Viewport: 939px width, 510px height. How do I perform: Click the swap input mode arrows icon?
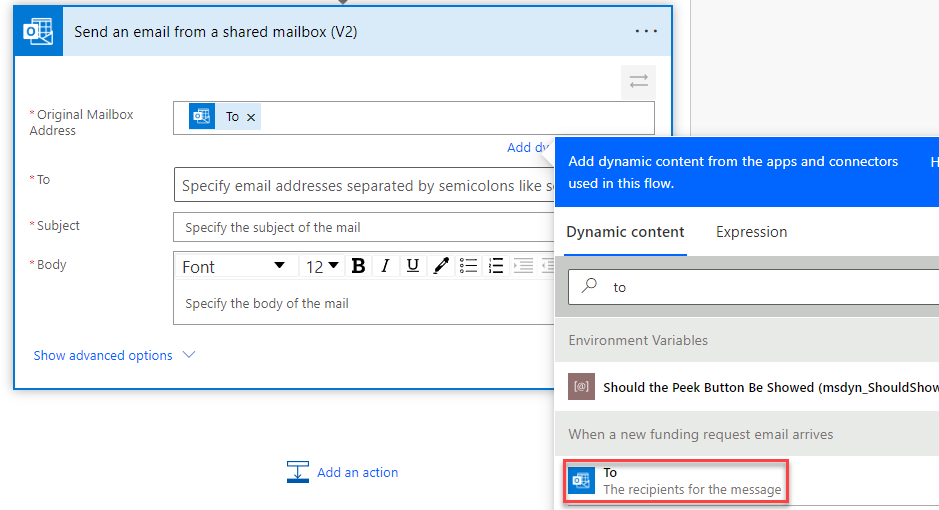(638, 82)
